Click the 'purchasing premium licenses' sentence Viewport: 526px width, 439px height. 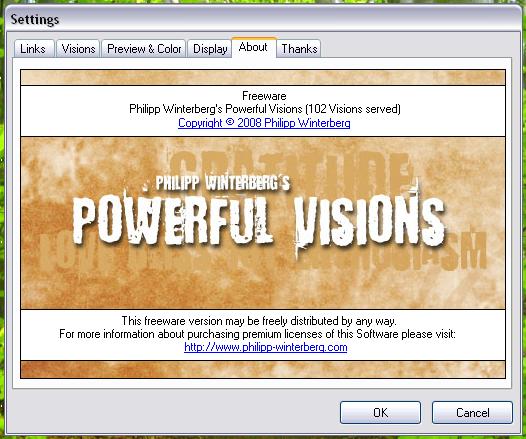(257, 334)
